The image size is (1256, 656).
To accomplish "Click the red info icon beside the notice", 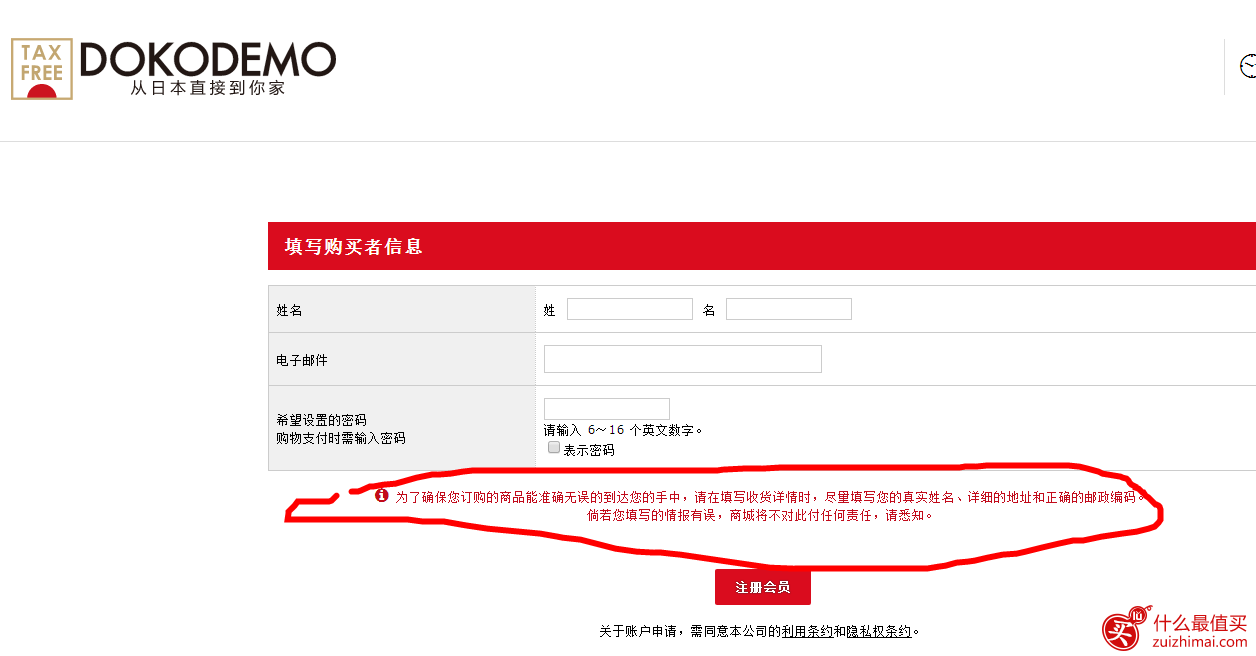I will click(381, 495).
